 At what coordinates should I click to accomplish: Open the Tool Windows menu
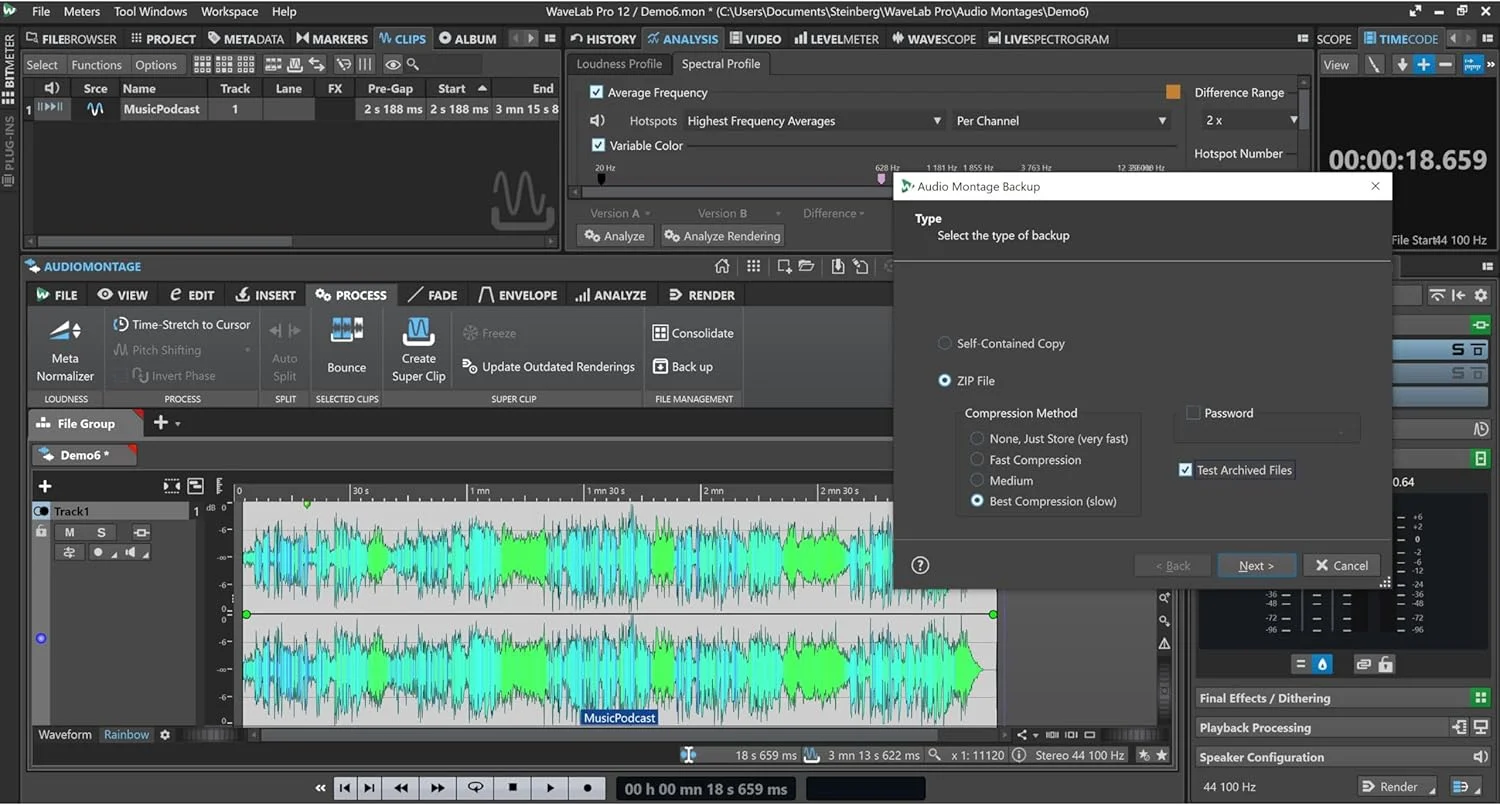(150, 12)
